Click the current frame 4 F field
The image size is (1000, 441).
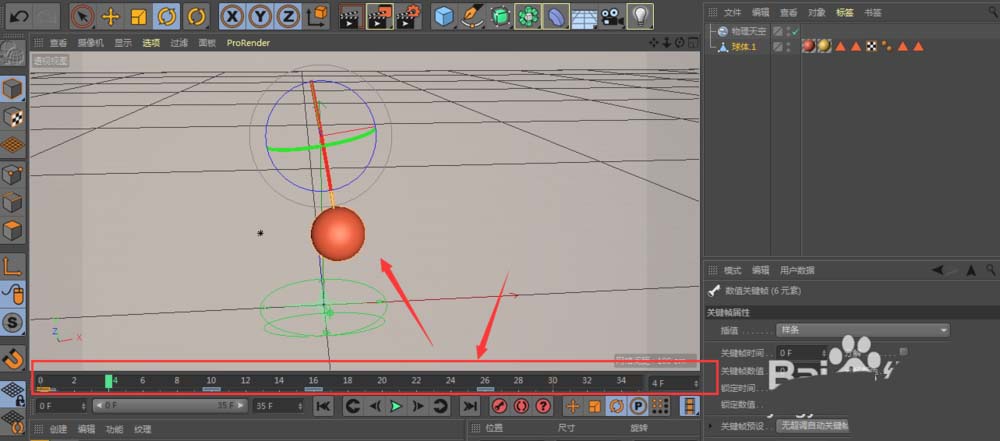point(673,382)
